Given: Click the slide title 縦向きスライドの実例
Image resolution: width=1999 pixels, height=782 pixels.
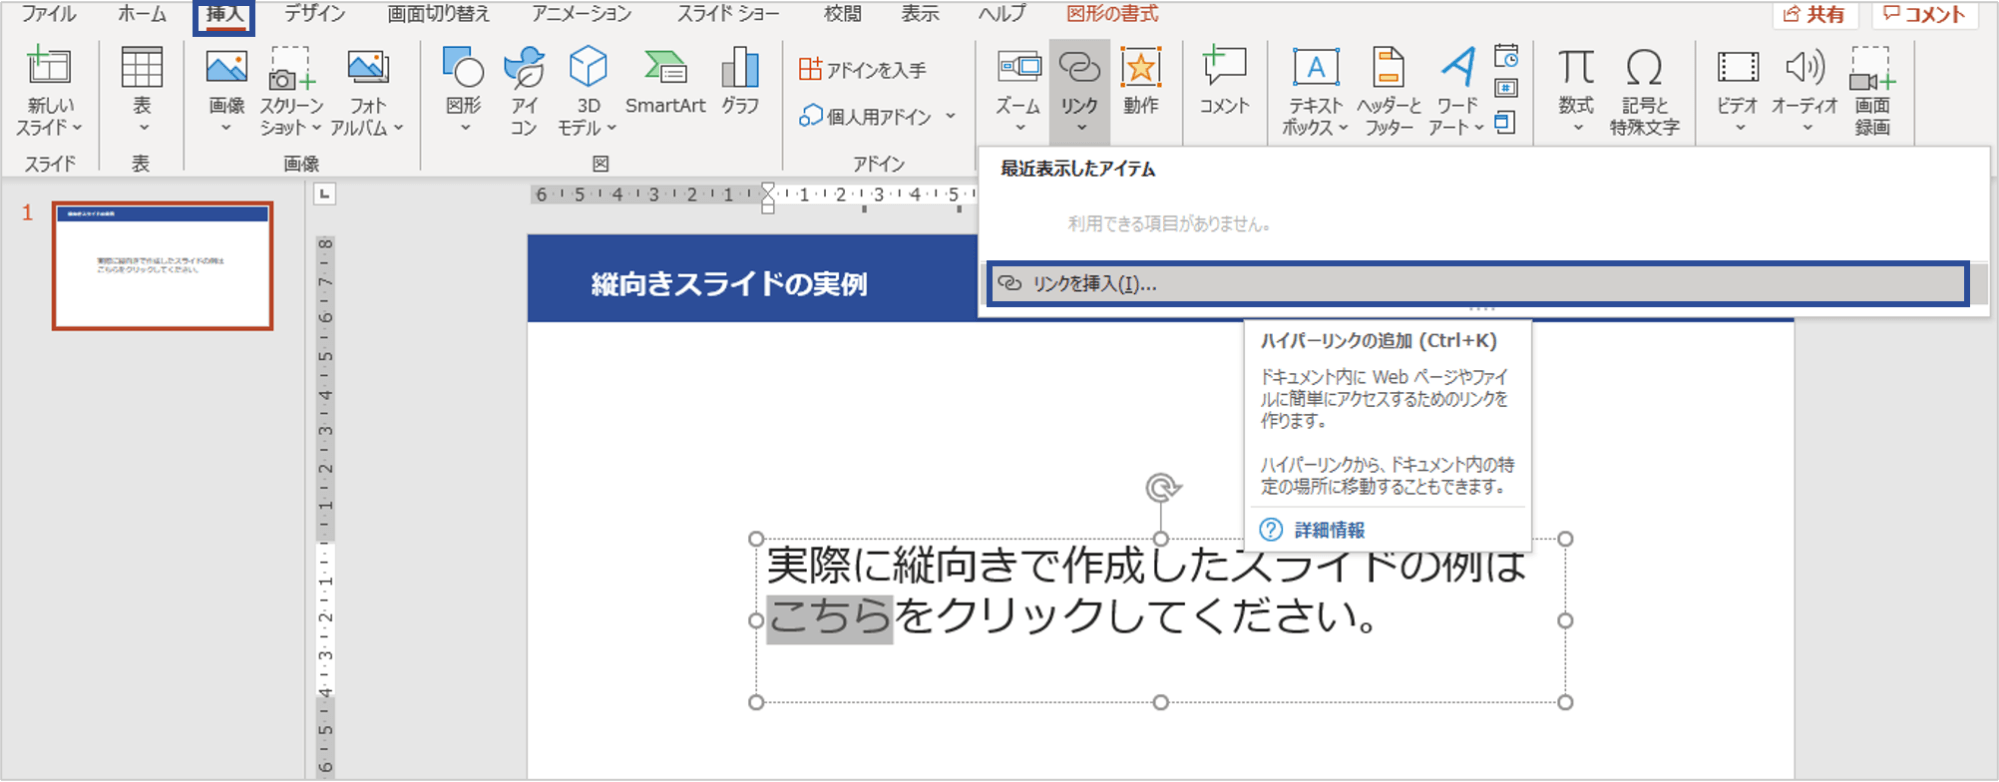Looking at the screenshot, I should coord(729,284).
